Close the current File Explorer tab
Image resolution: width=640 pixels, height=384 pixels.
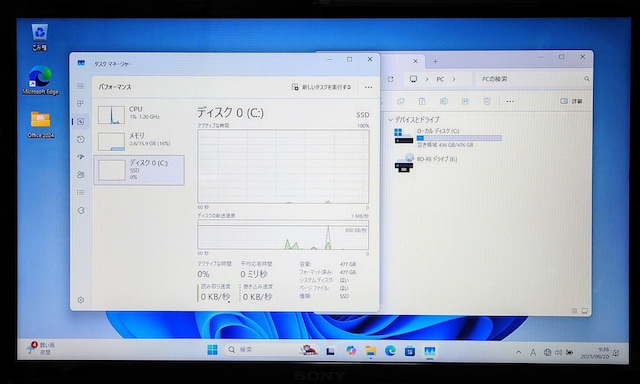(415, 61)
